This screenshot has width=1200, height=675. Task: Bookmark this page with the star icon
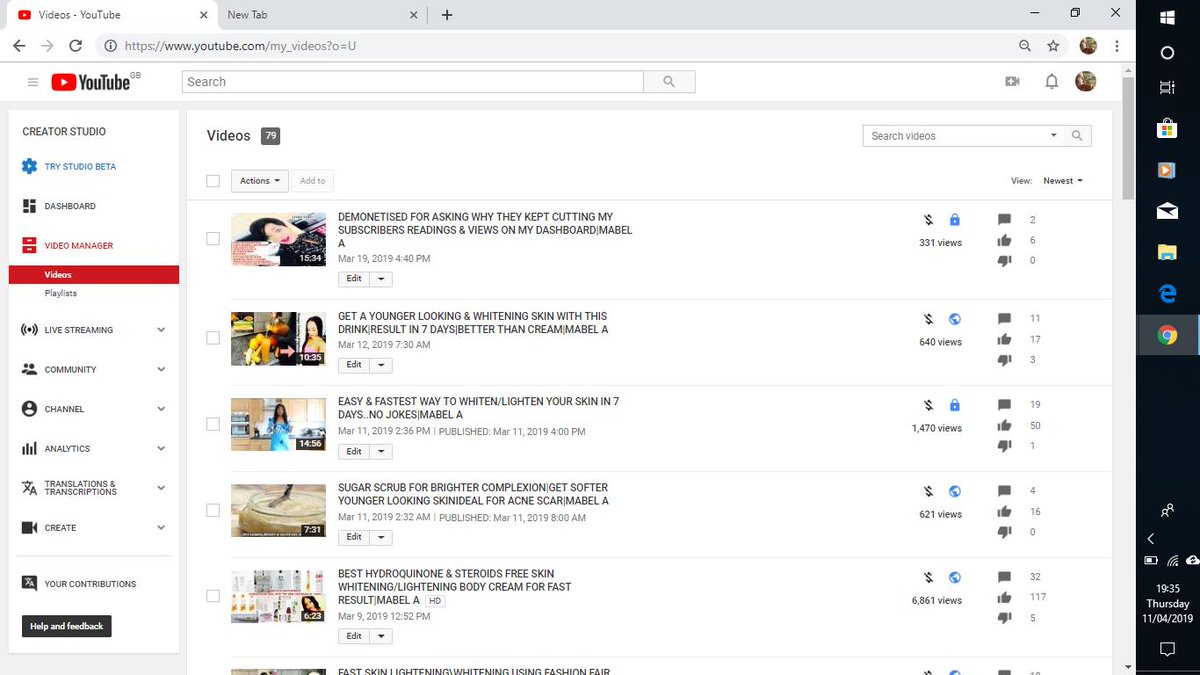pyautogui.click(x=1053, y=46)
